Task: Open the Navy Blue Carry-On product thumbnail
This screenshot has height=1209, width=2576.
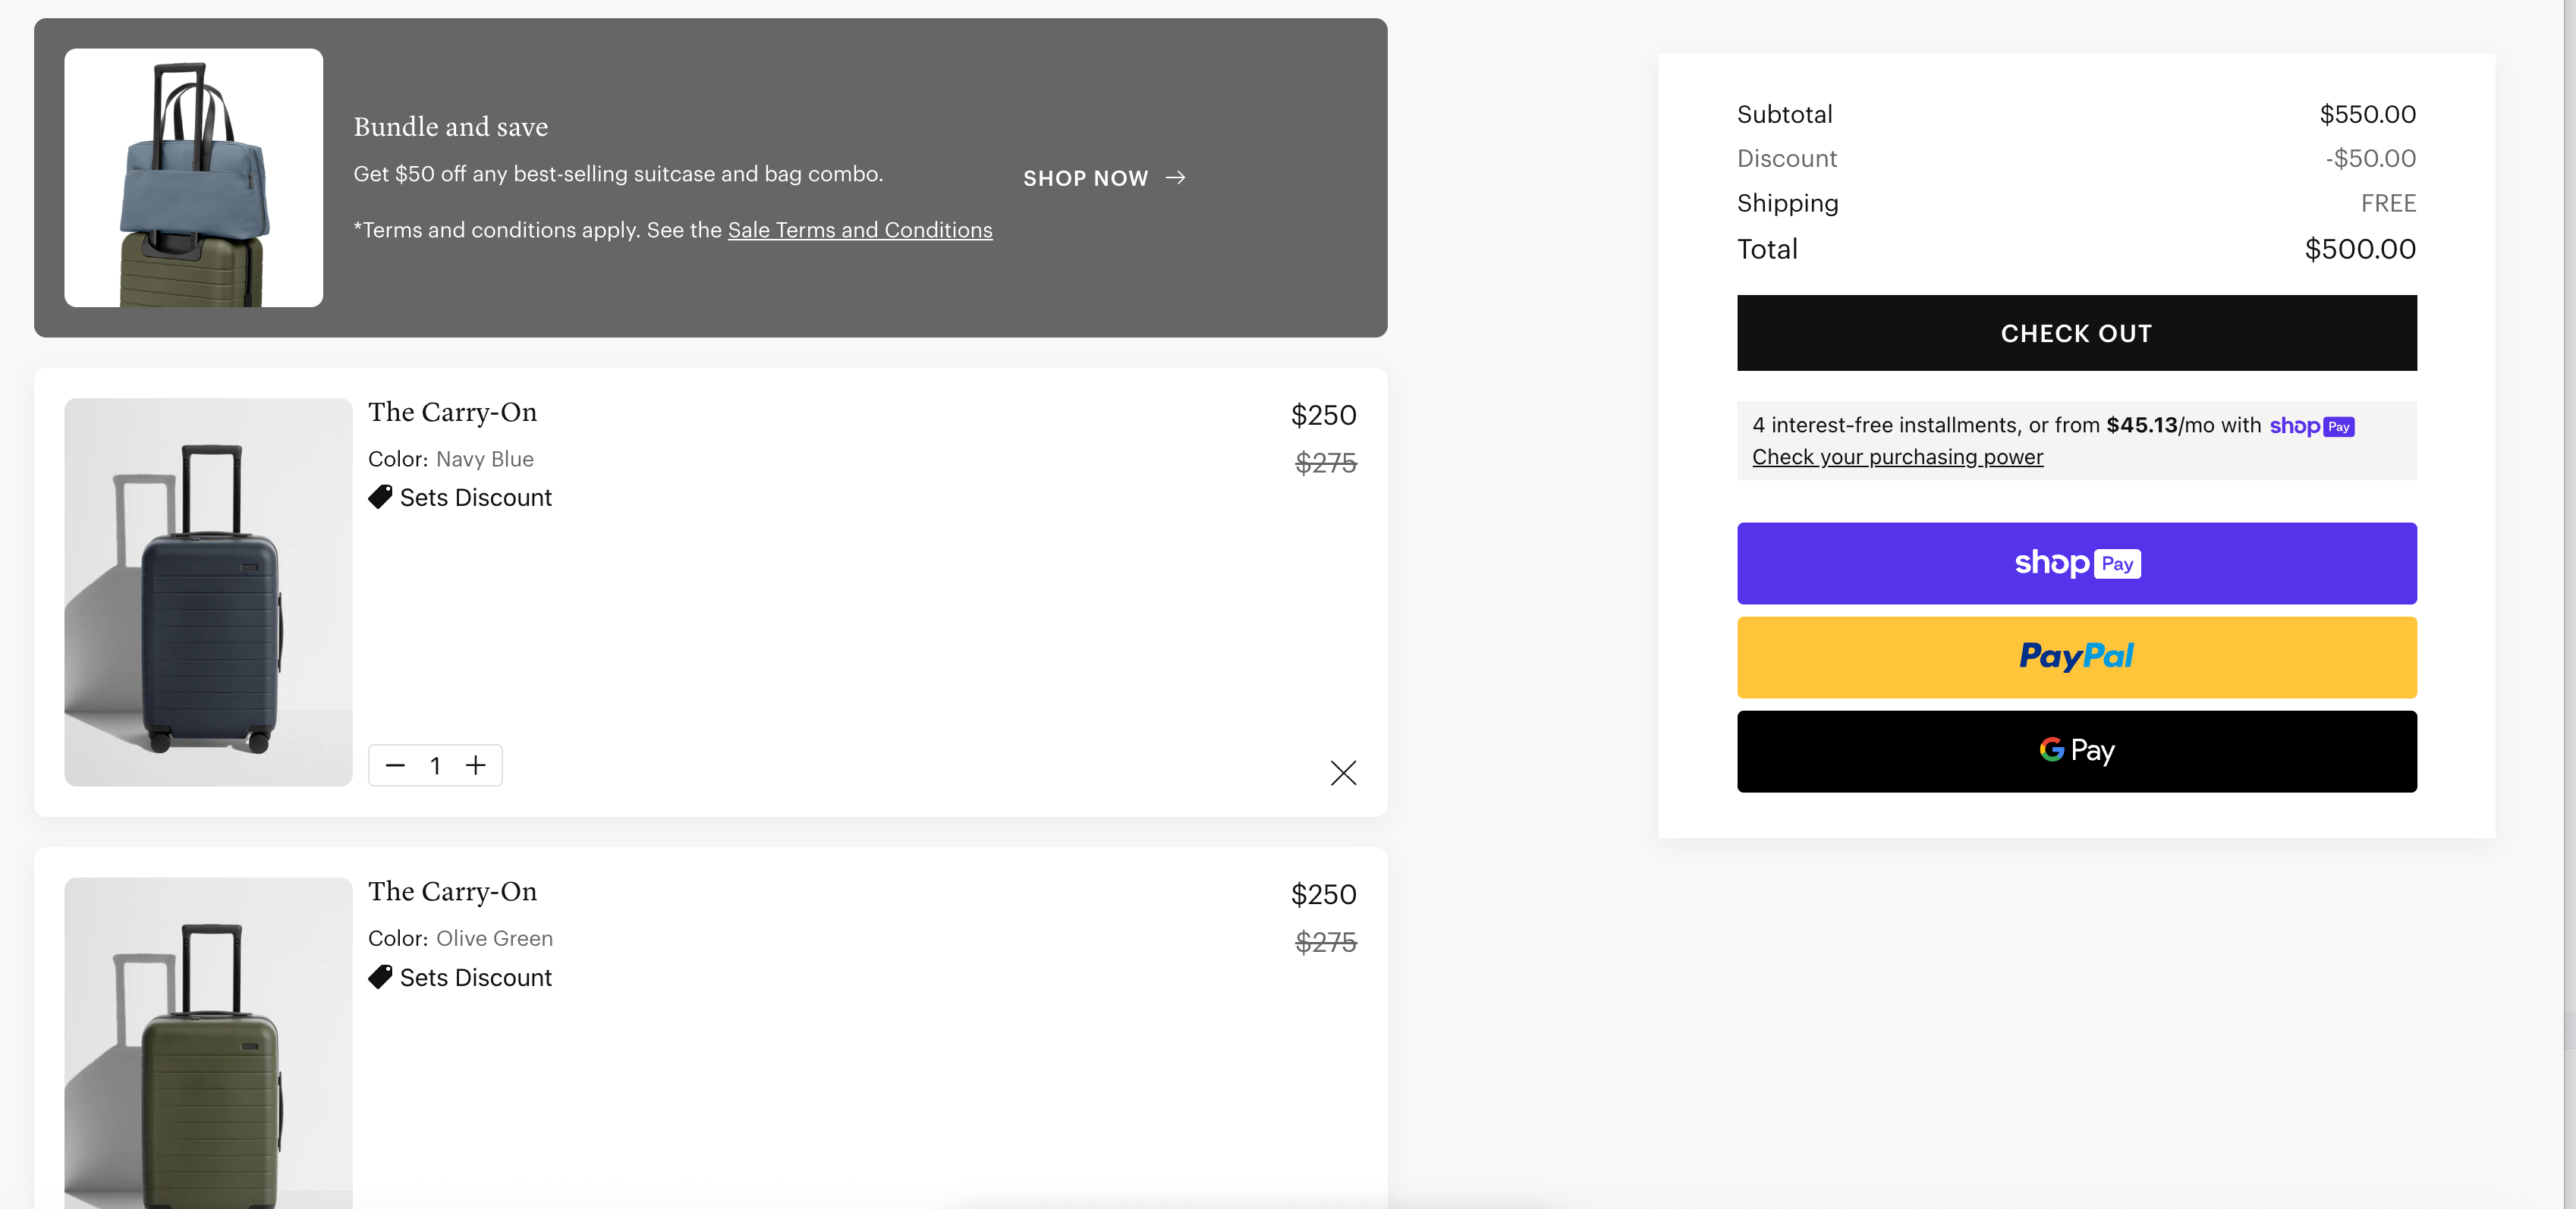Action: coord(208,592)
